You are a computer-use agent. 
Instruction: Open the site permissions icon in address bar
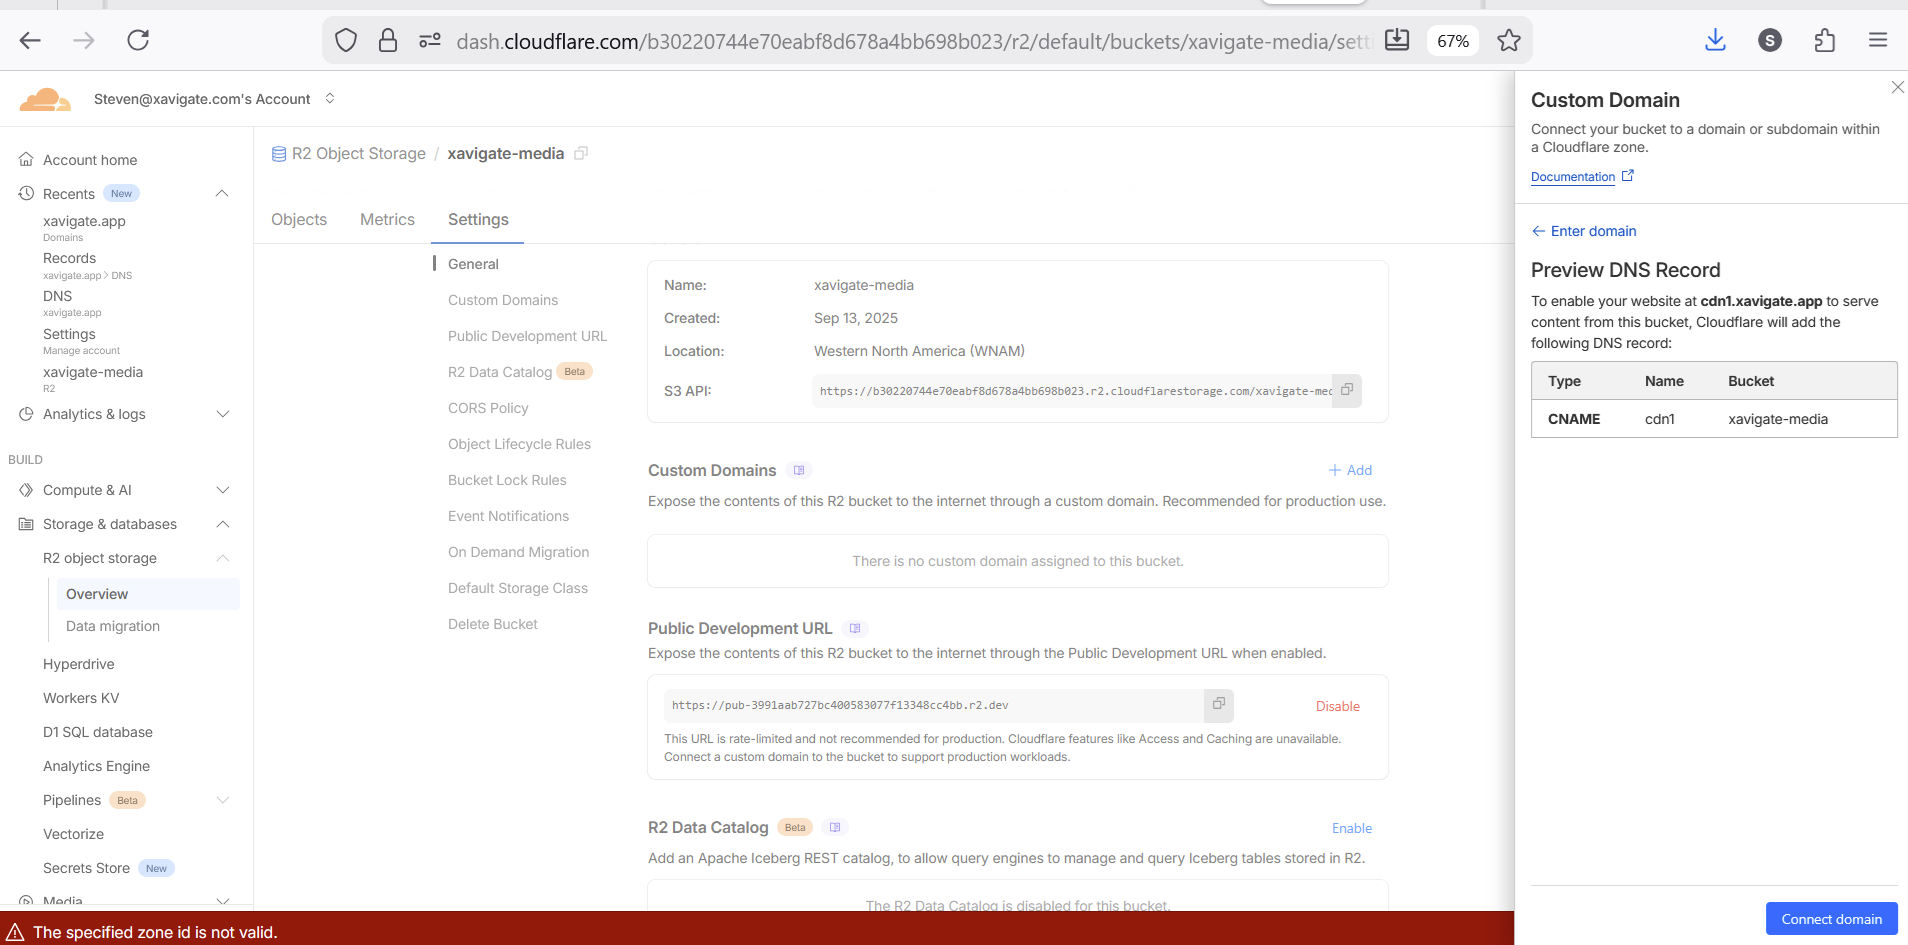coord(430,41)
